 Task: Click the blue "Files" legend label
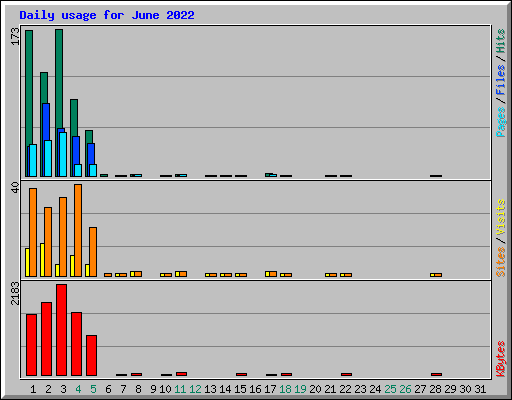(500, 79)
